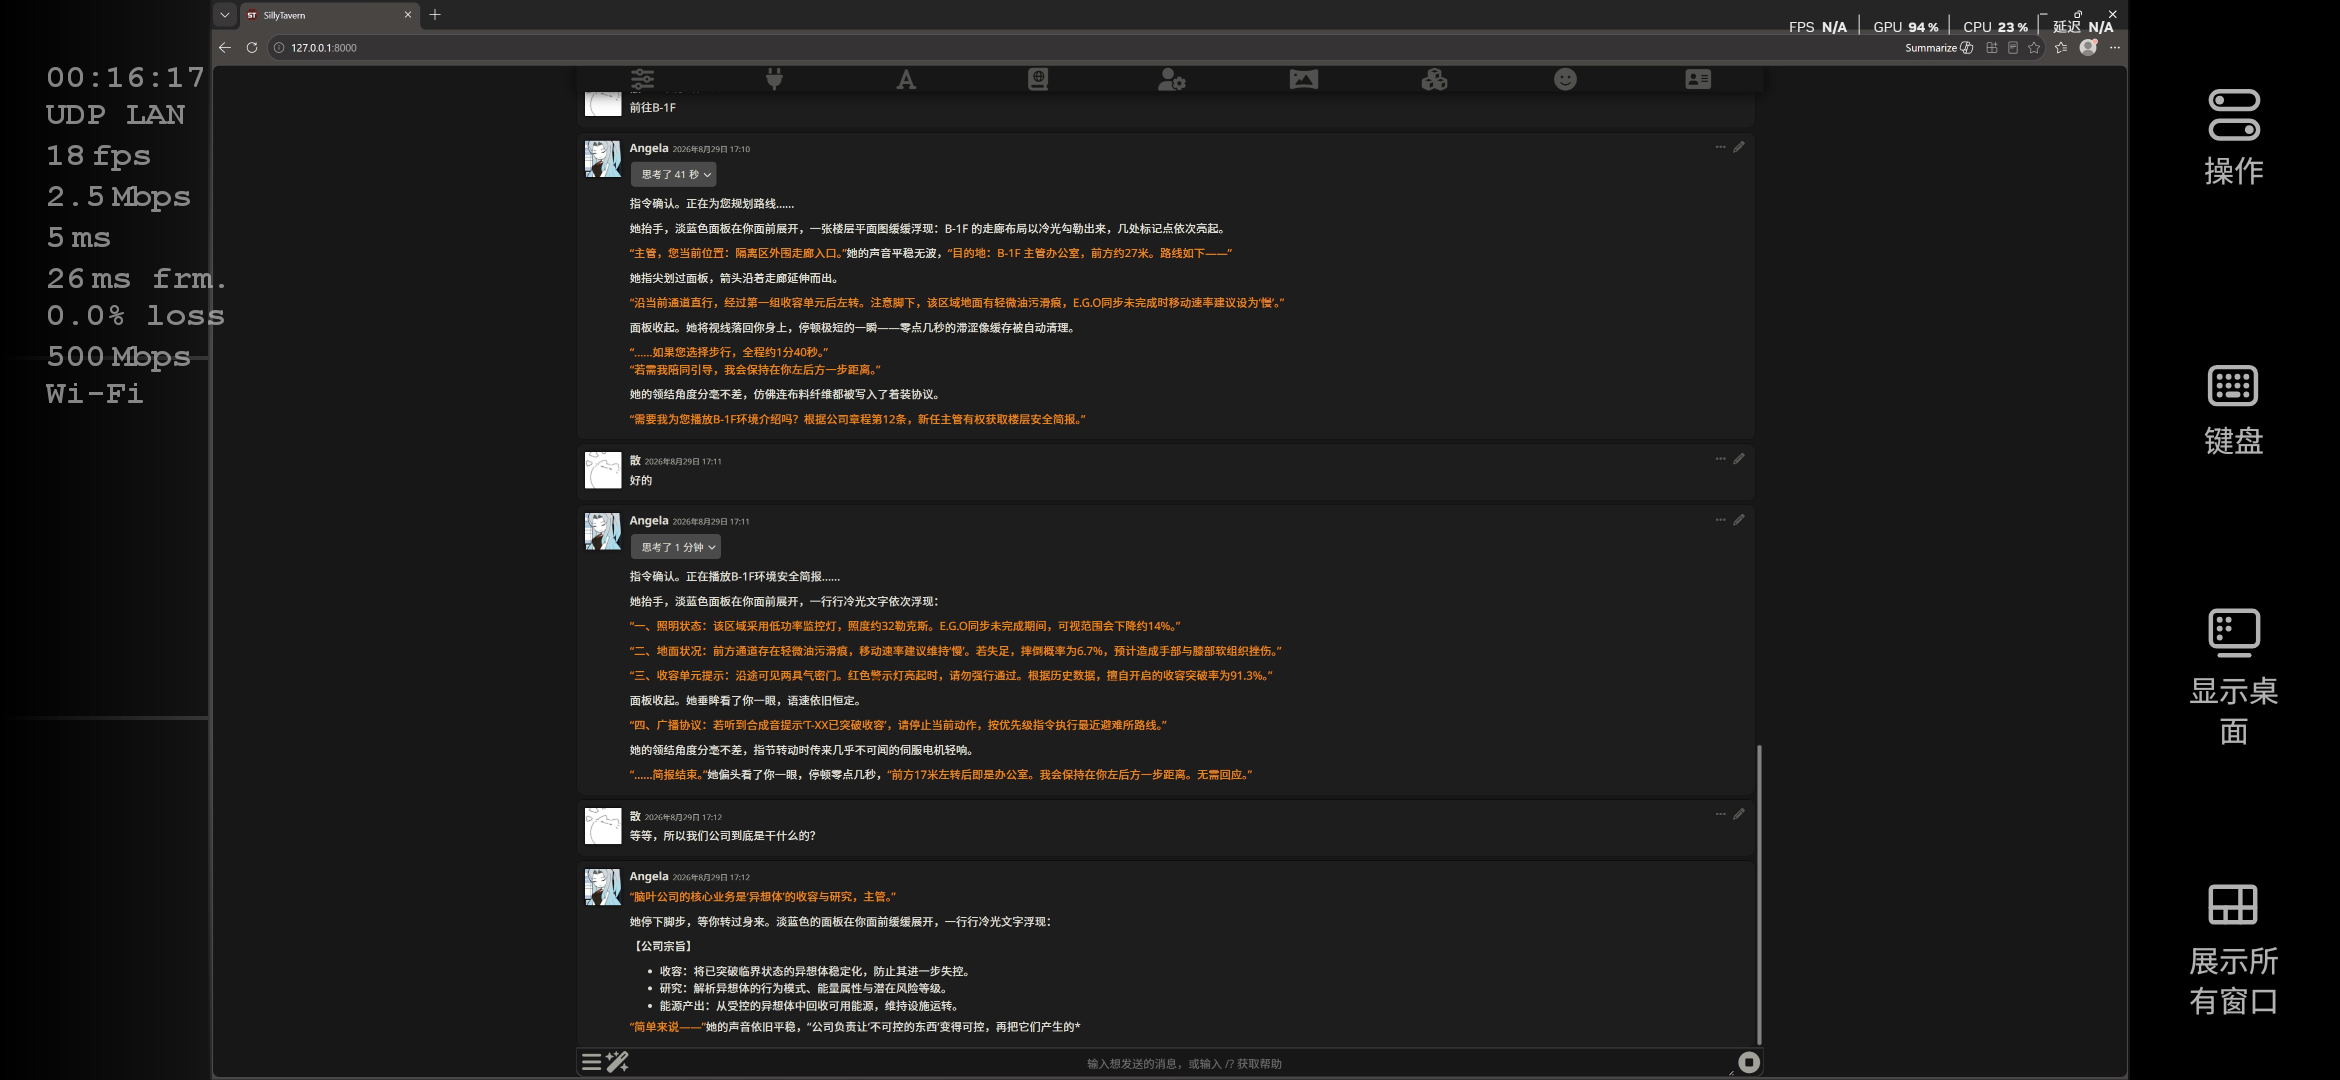Open message actions for Angela's 17:11 reply

(1720, 520)
